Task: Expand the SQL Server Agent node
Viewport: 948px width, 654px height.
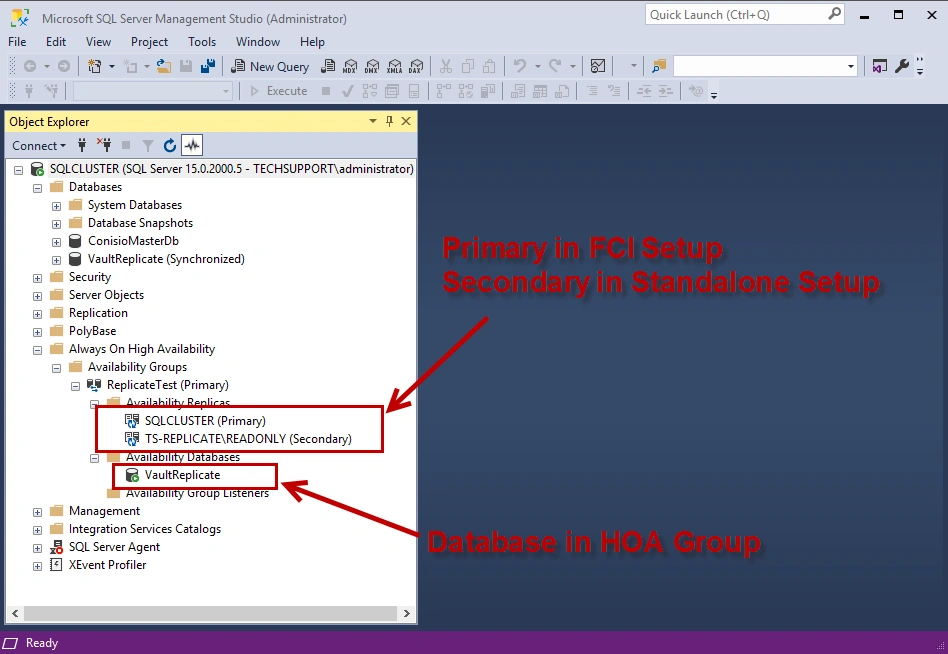Action: [x=37, y=548]
